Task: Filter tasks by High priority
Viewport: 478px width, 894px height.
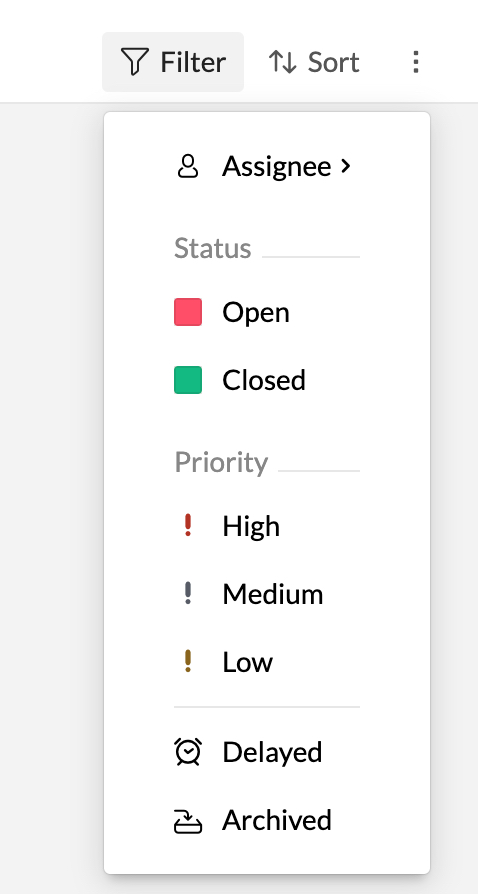Action: coord(267,525)
